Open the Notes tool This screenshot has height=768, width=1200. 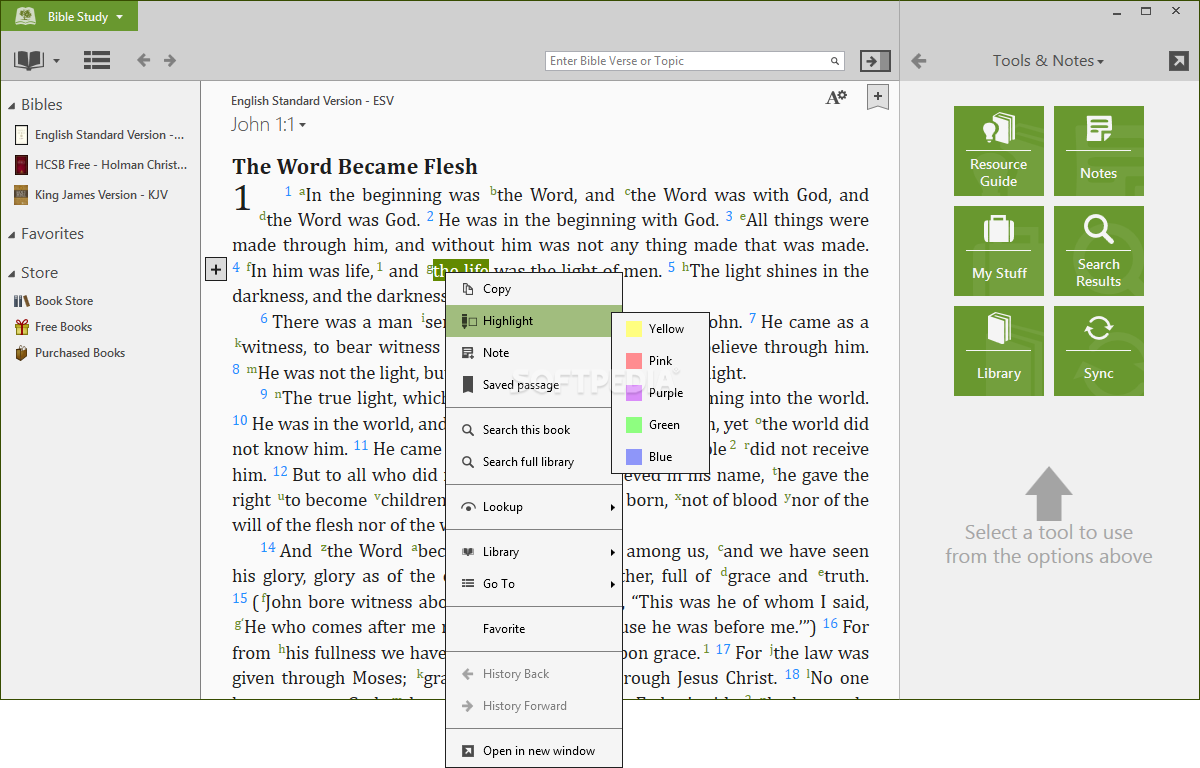pyautogui.click(x=1098, y=151)
